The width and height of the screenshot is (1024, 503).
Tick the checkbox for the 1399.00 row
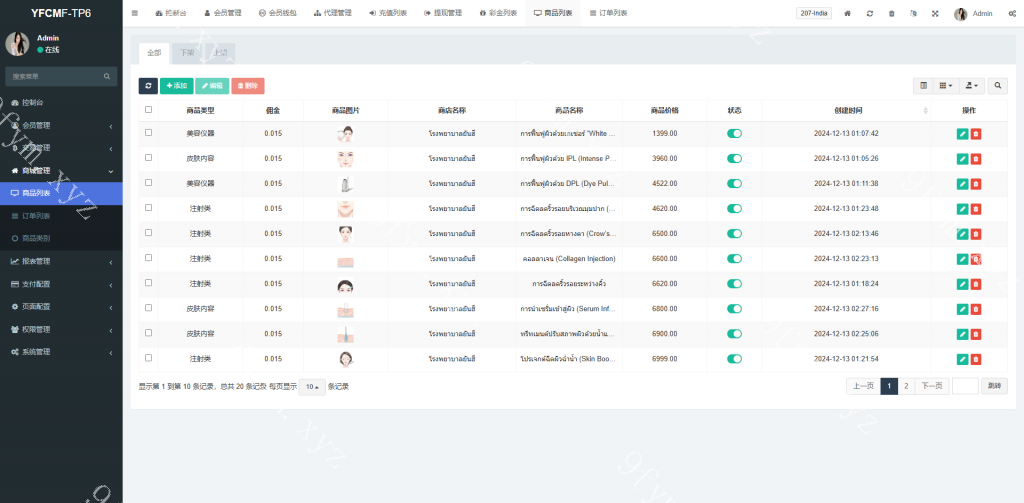148,133
